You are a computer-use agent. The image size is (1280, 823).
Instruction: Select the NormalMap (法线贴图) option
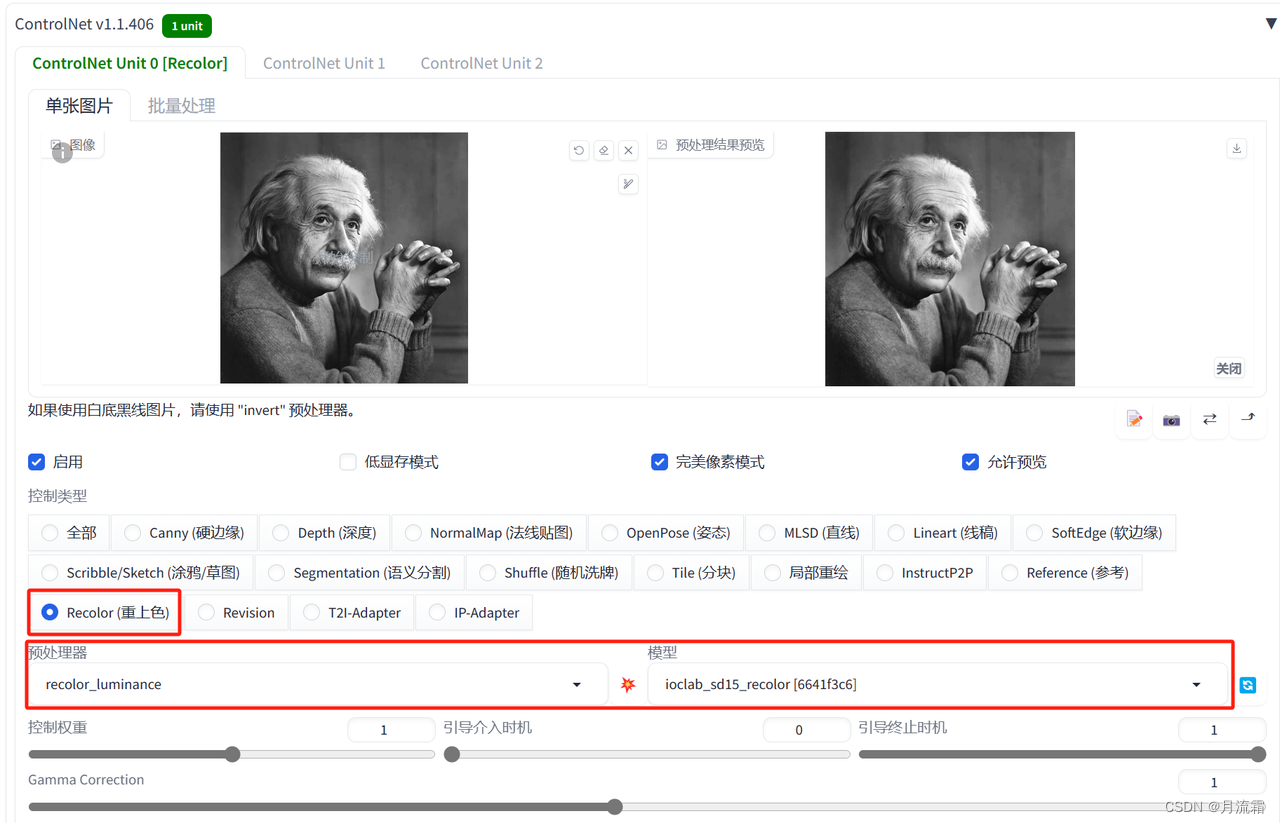tap(488, 533)
